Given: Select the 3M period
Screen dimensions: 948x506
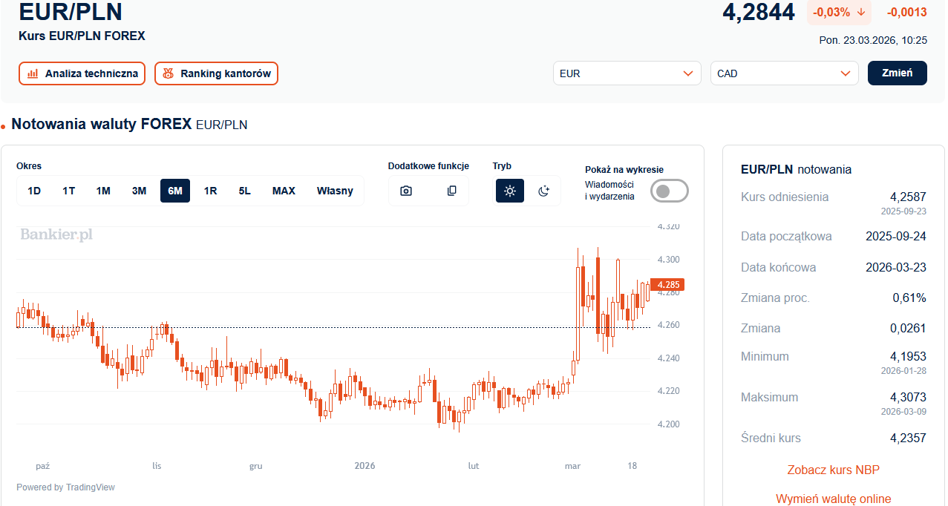Looking at the screenshot, I should [139, 191].
